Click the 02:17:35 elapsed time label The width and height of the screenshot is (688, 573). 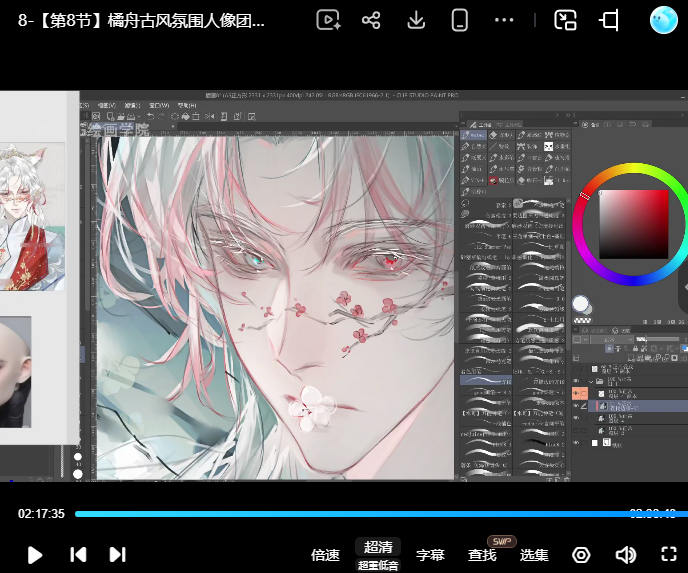[x=41, y=514]
